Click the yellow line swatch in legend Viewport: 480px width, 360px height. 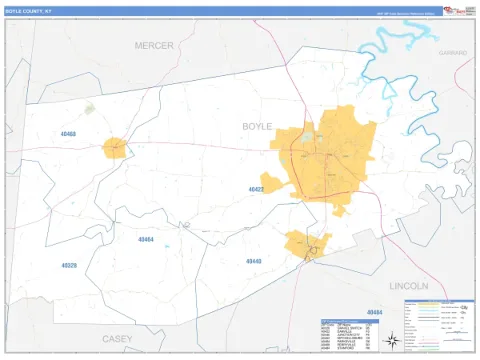[428, 304]
